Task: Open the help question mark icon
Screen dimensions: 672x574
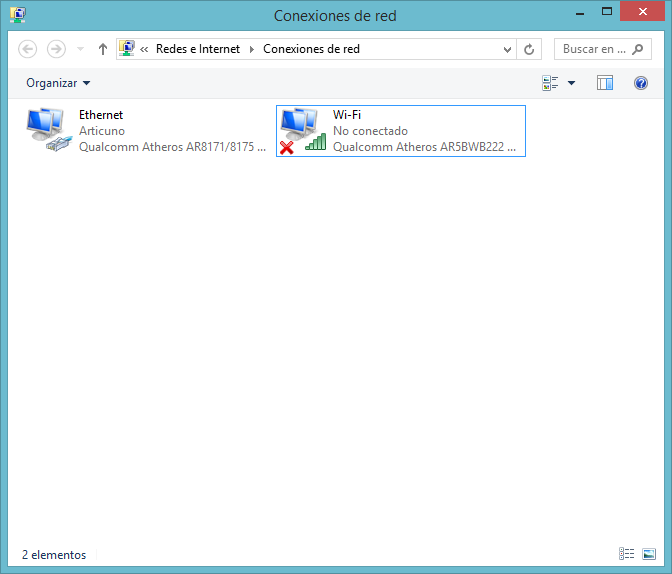Action: coord(641,83)
